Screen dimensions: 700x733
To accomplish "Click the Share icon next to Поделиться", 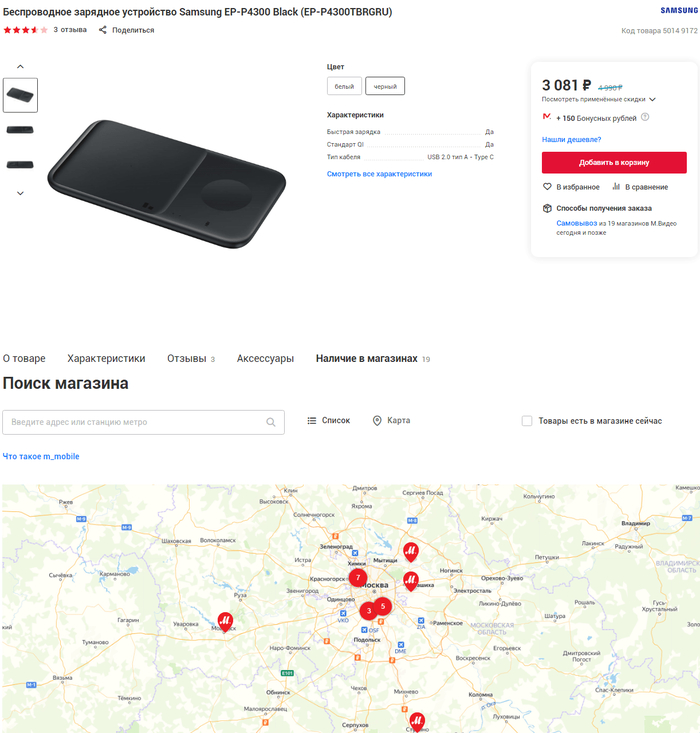I will 102,30.
